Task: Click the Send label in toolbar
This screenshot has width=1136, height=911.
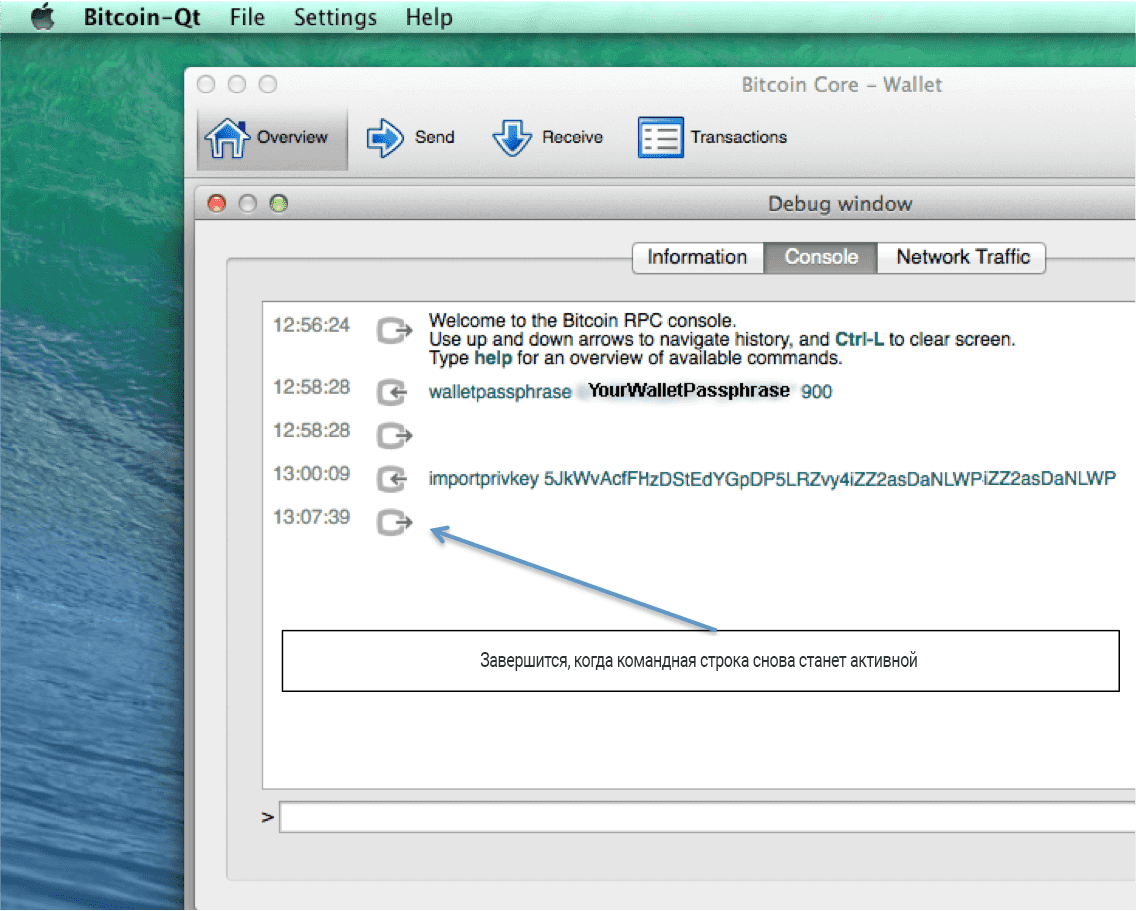Action: 435,137
